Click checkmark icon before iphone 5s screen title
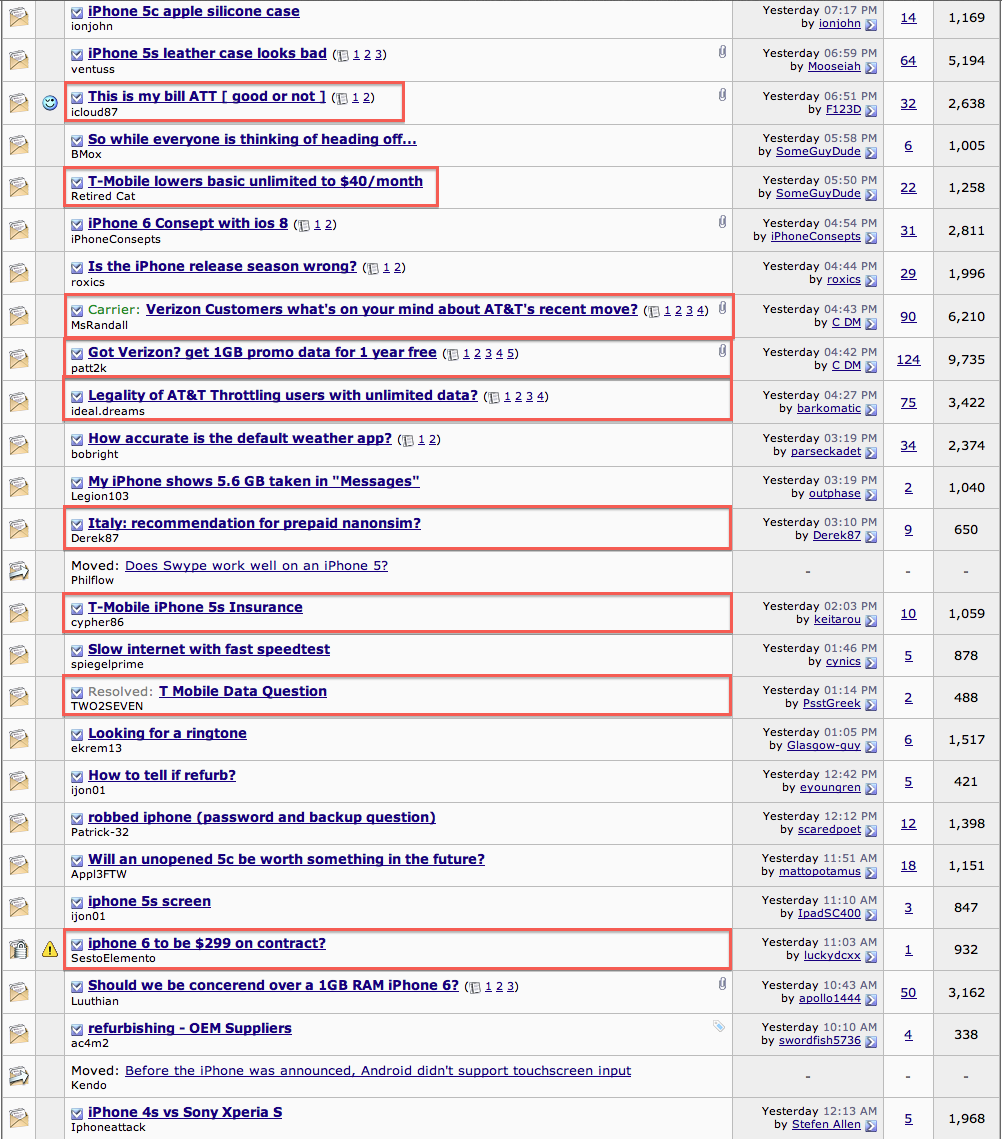 click(77, 902)
